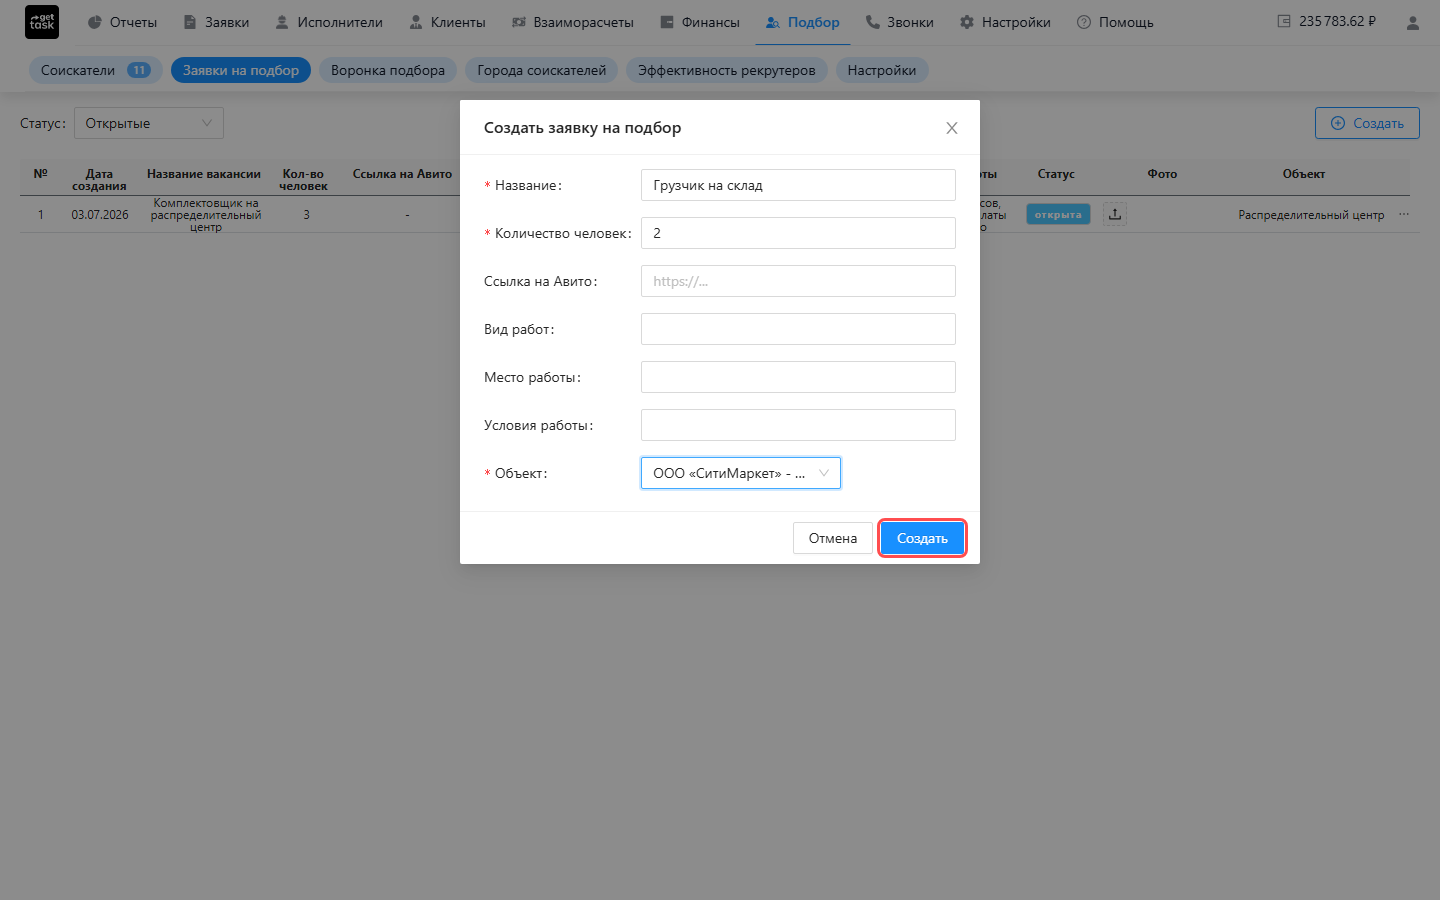Open the Соискатели tab

96,70
